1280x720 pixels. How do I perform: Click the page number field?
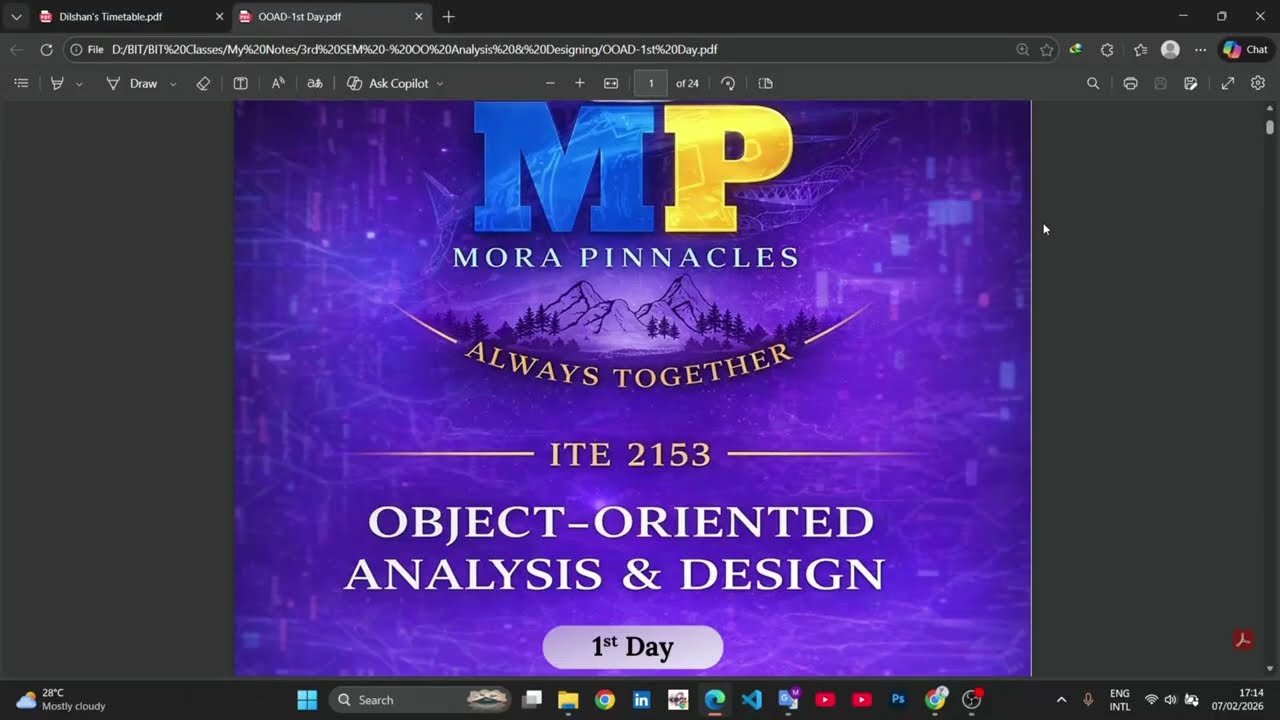[x=651, y=83]
